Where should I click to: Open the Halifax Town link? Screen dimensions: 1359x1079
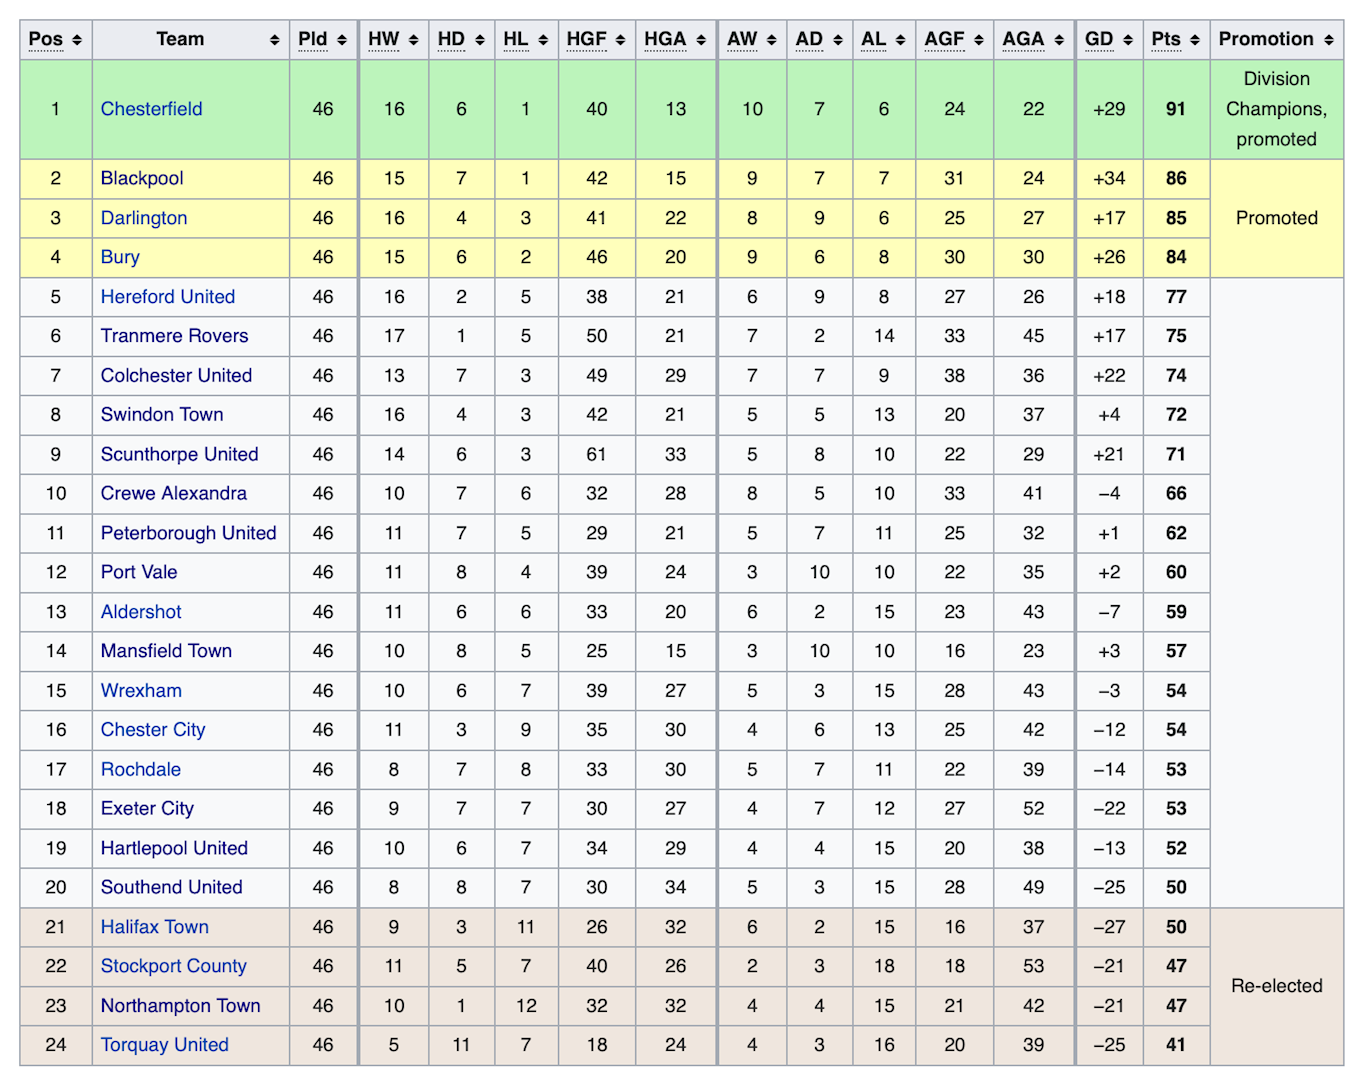155,927
